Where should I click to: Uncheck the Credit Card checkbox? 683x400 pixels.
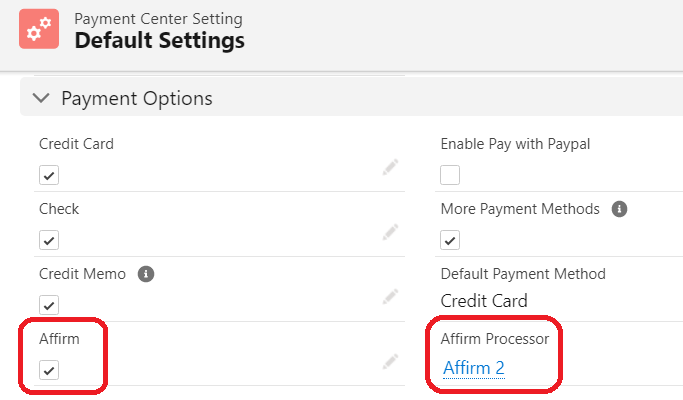pyautogui.click(x=49, y=176)
